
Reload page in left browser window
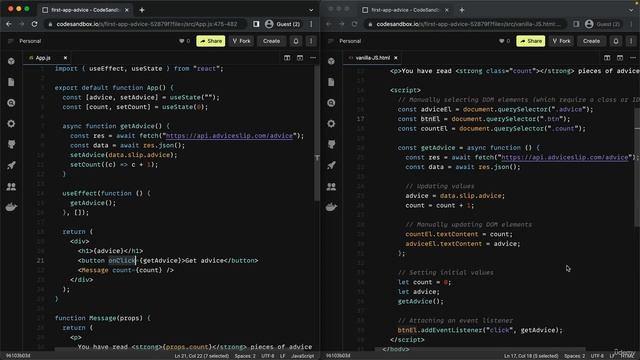coord(35,24)
